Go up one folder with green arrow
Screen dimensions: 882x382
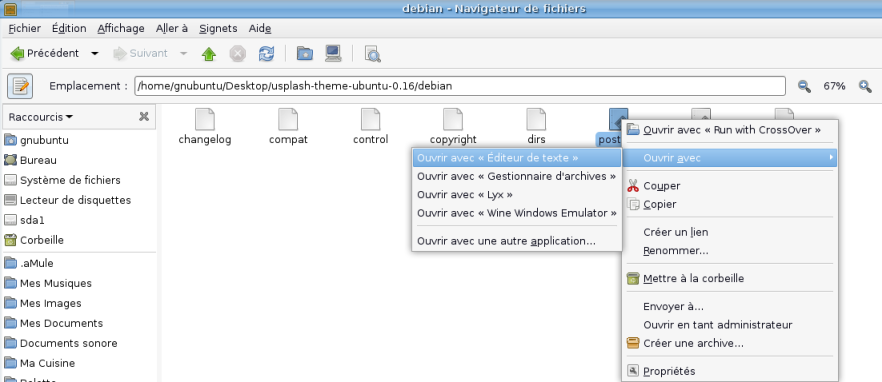pos(209,54)
